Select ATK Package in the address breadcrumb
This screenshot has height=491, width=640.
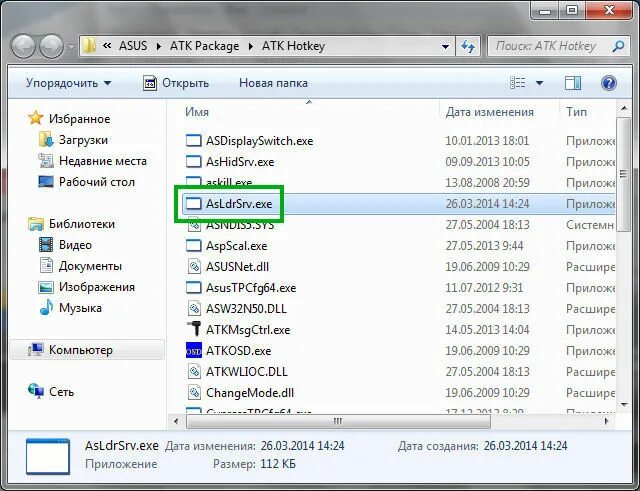204,46
